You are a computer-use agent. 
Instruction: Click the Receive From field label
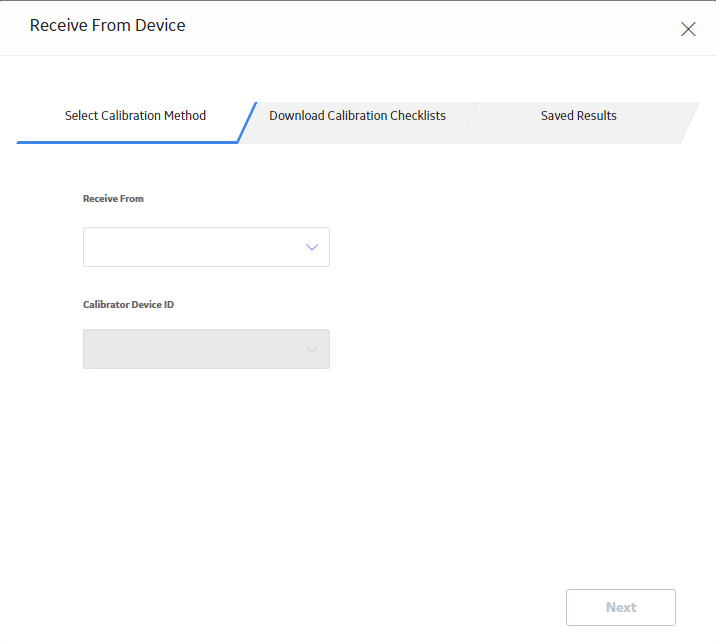pos(113,199)
